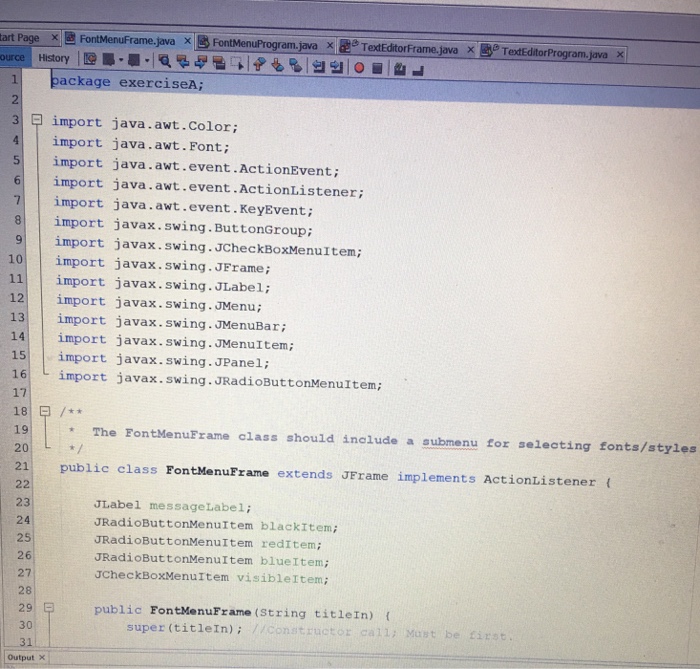Click on 'import java.awt.Font;' line
This screenshot has width=700, height=669.
tap(141, 145)
